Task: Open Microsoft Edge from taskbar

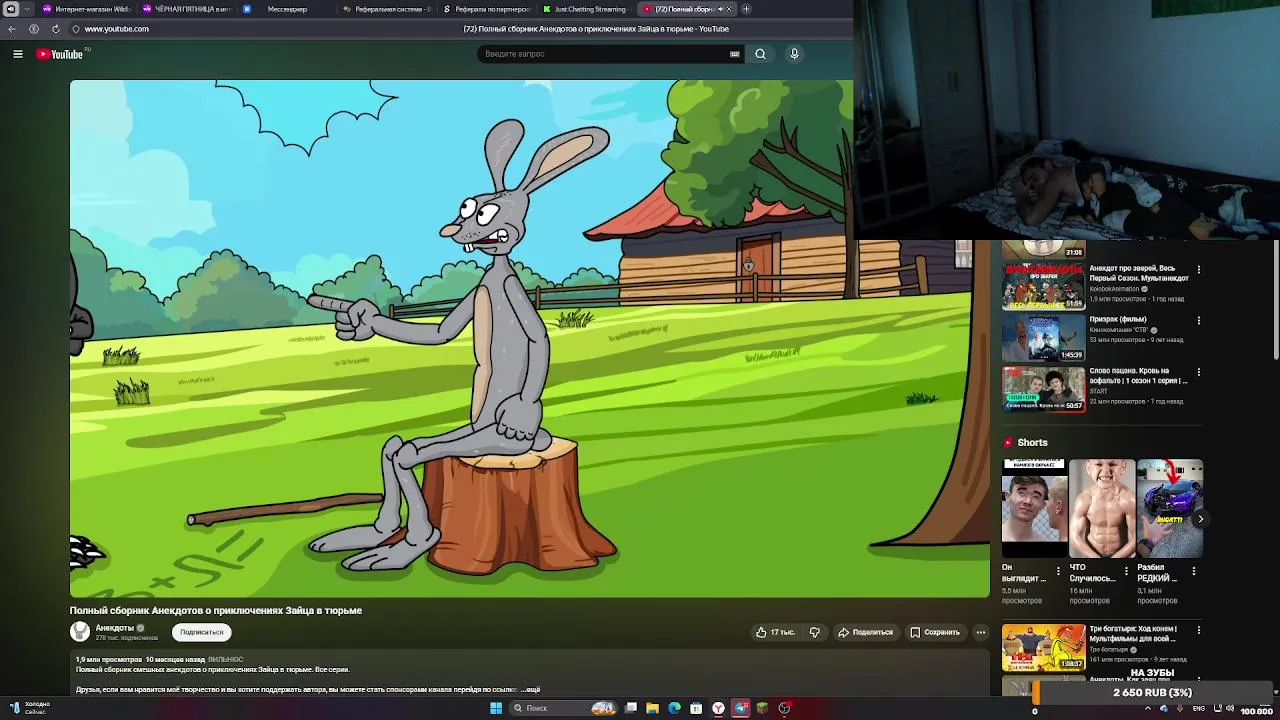Action: point(674,708)
